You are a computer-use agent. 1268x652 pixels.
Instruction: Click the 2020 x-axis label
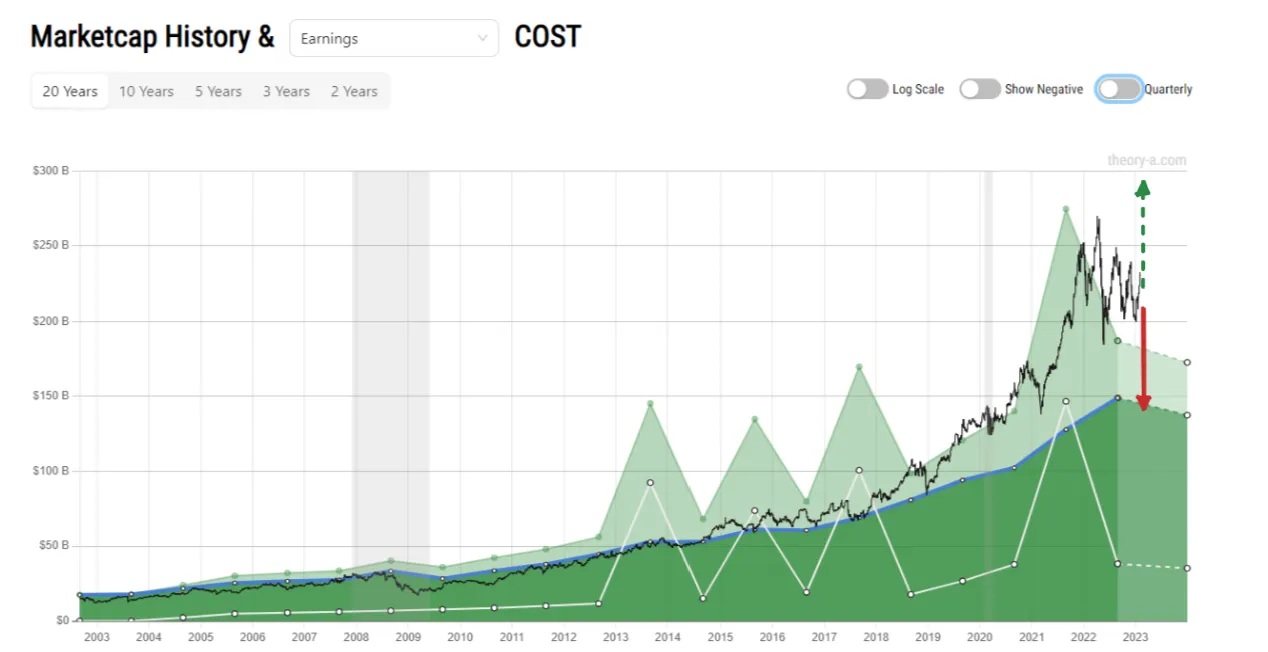pyautogui.click(x=979, y=637)
